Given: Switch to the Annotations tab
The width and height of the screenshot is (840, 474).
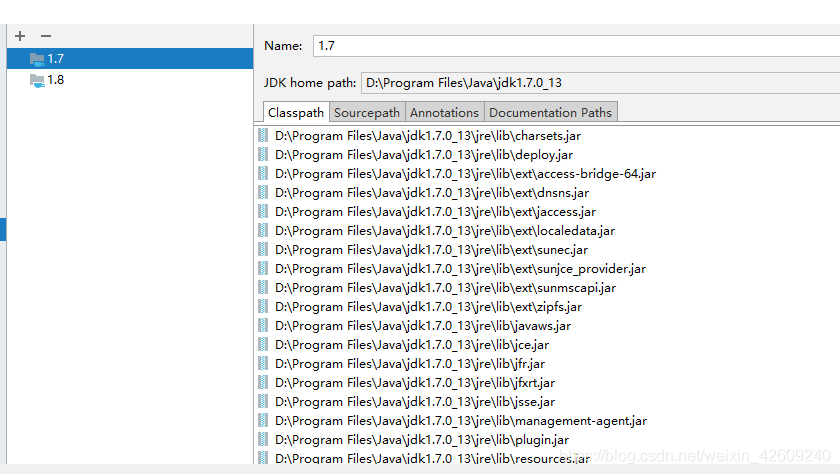Looking at the screenshot, I should 444,112.
